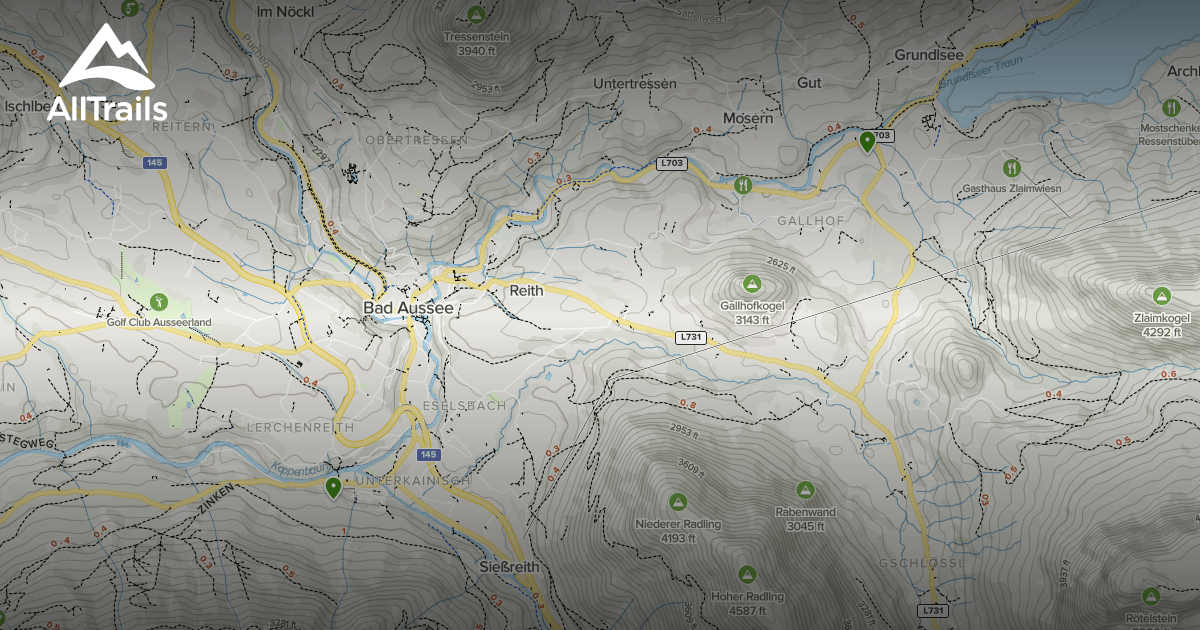Select the L731 route badge
Viewport: 1200px width, 630px height.
tap(690, 338)
